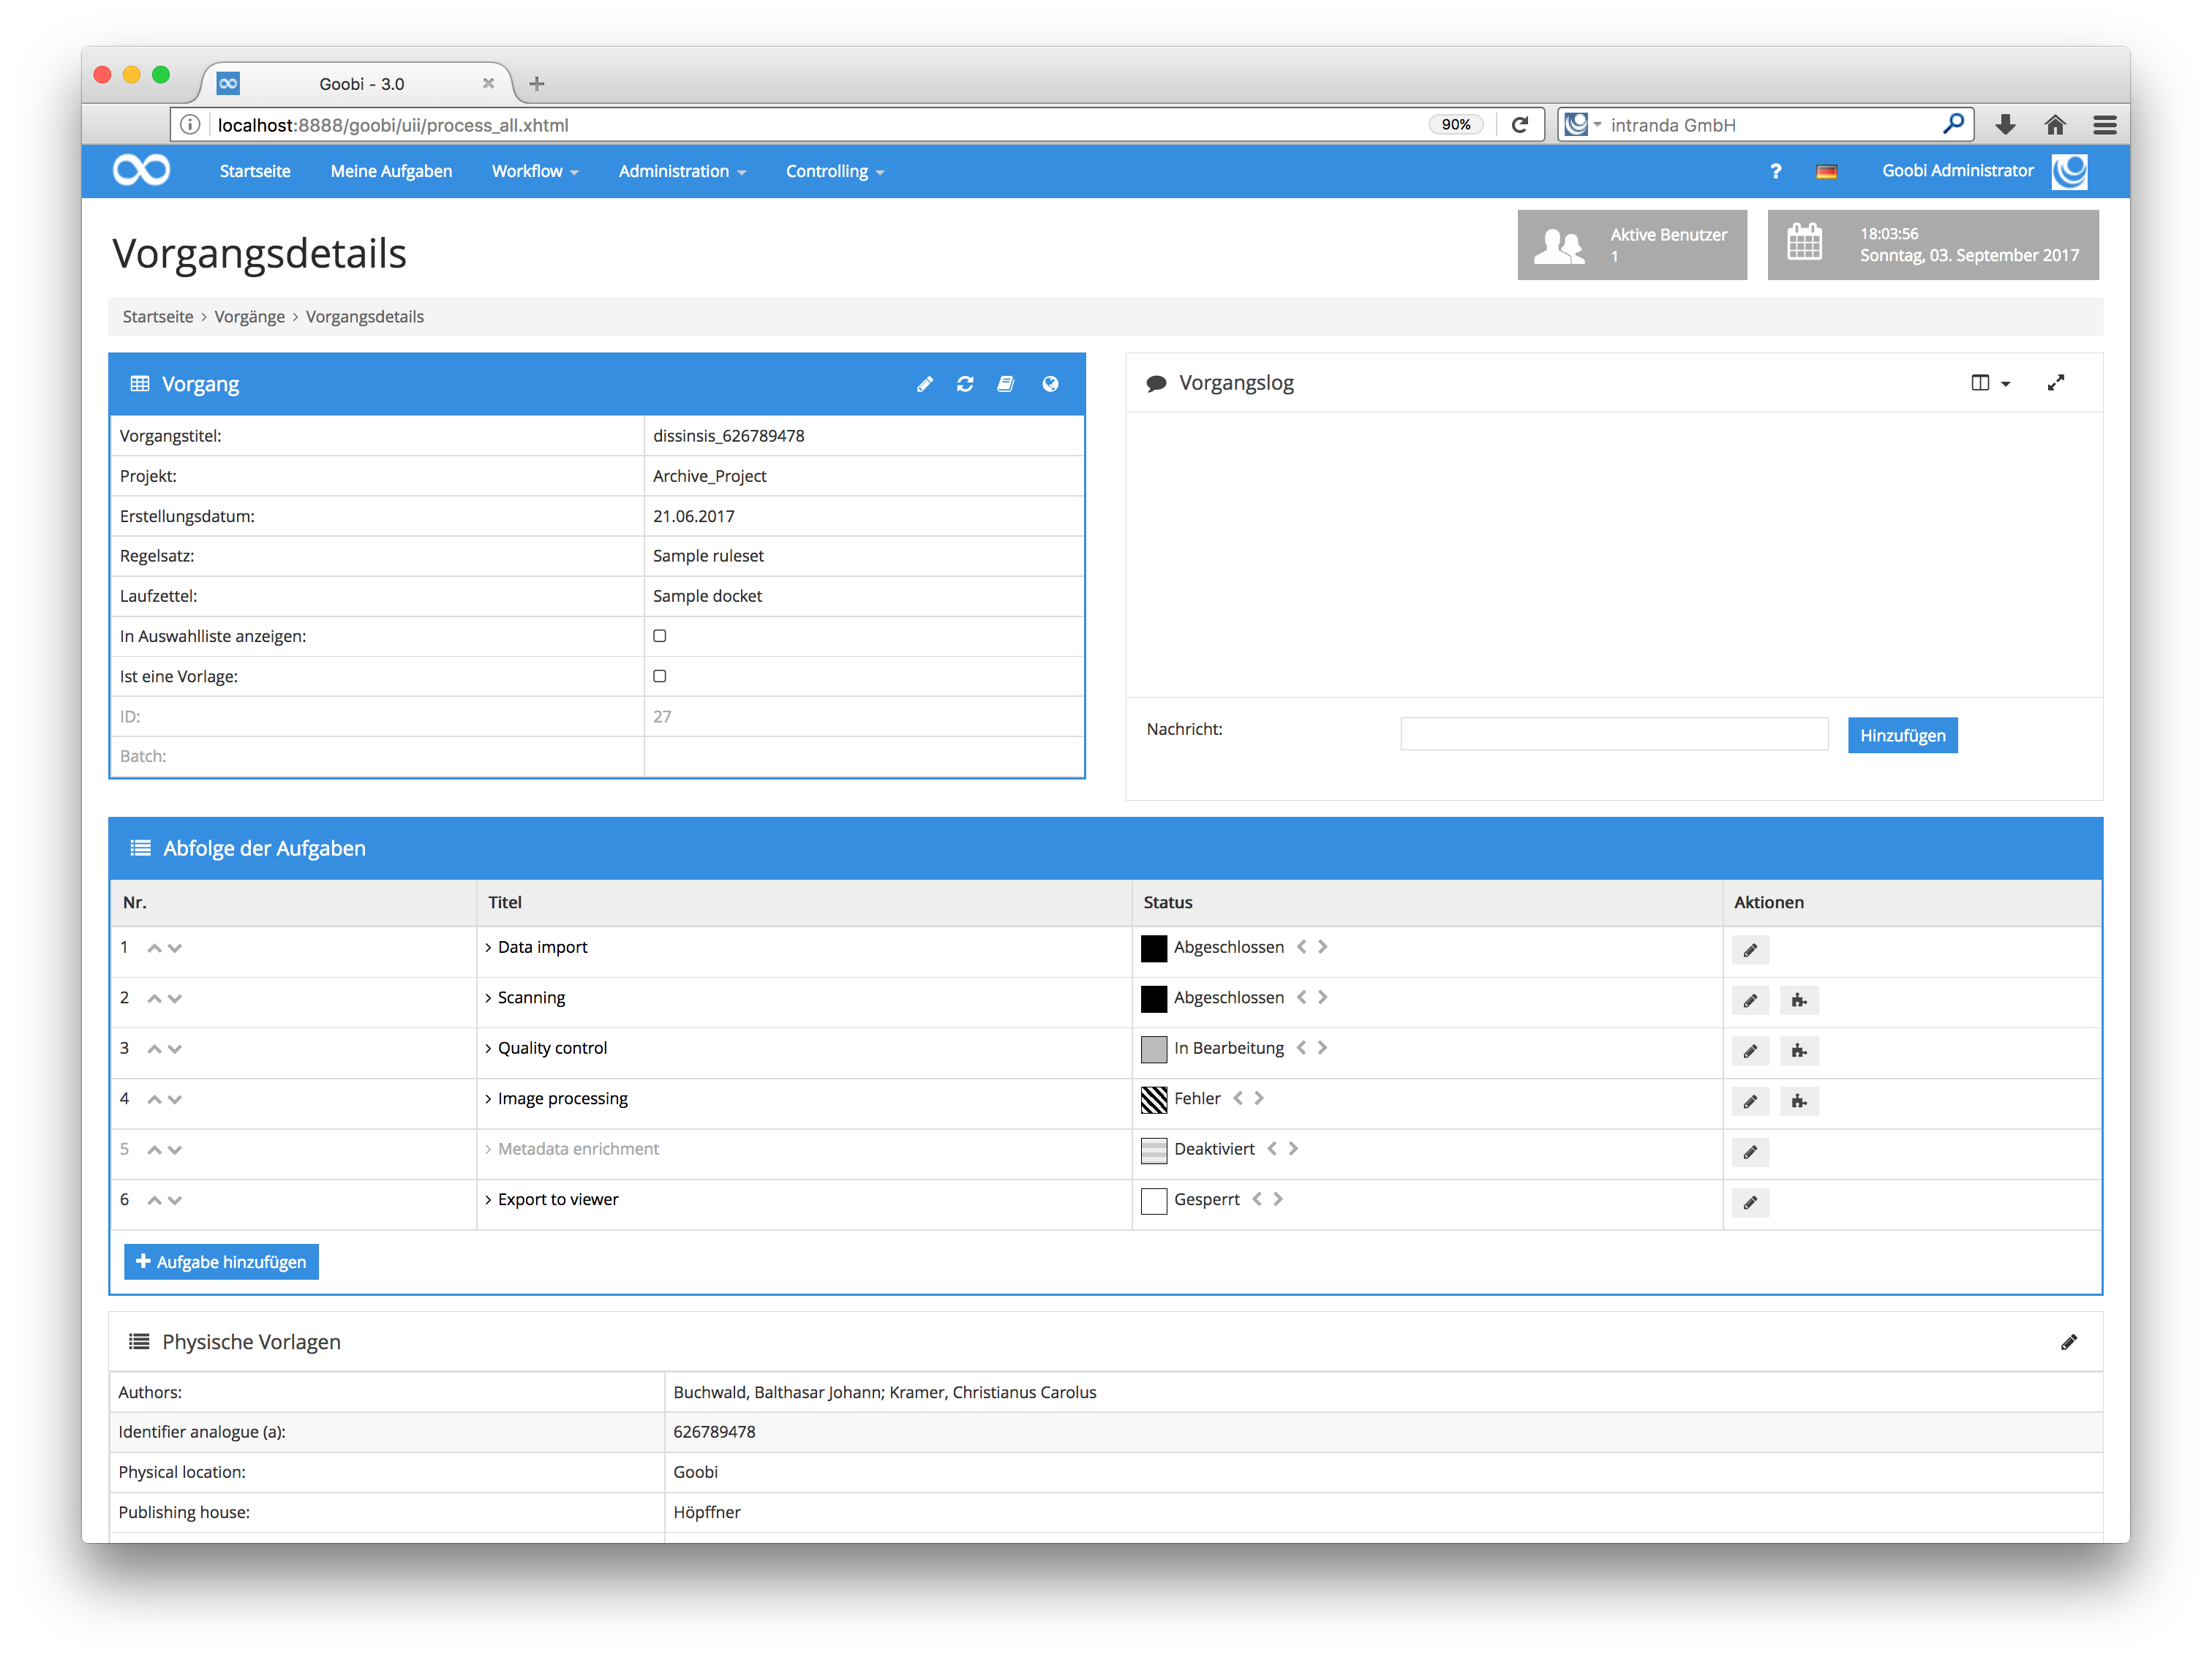Edit the Scanning task
Image resolution: width=2212 pixels, height=1660 pixels.
coord(1750,1000)
